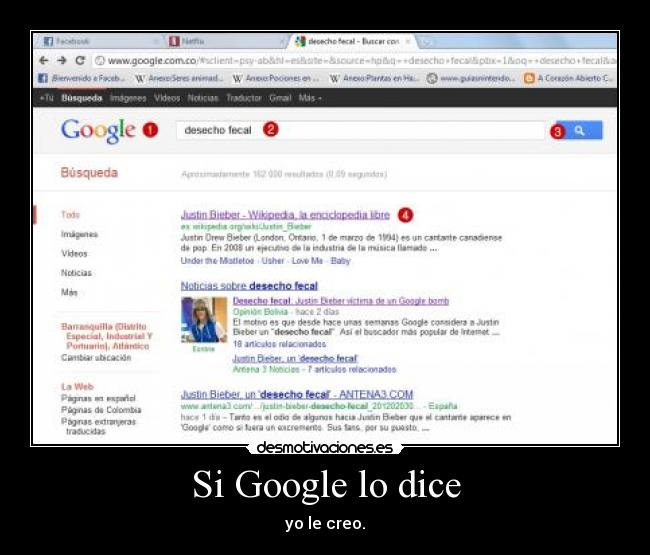The height and width of the screenshot is (555, 650).
Task: Filter results by Videos in sidebar
Action: (74, 253)
